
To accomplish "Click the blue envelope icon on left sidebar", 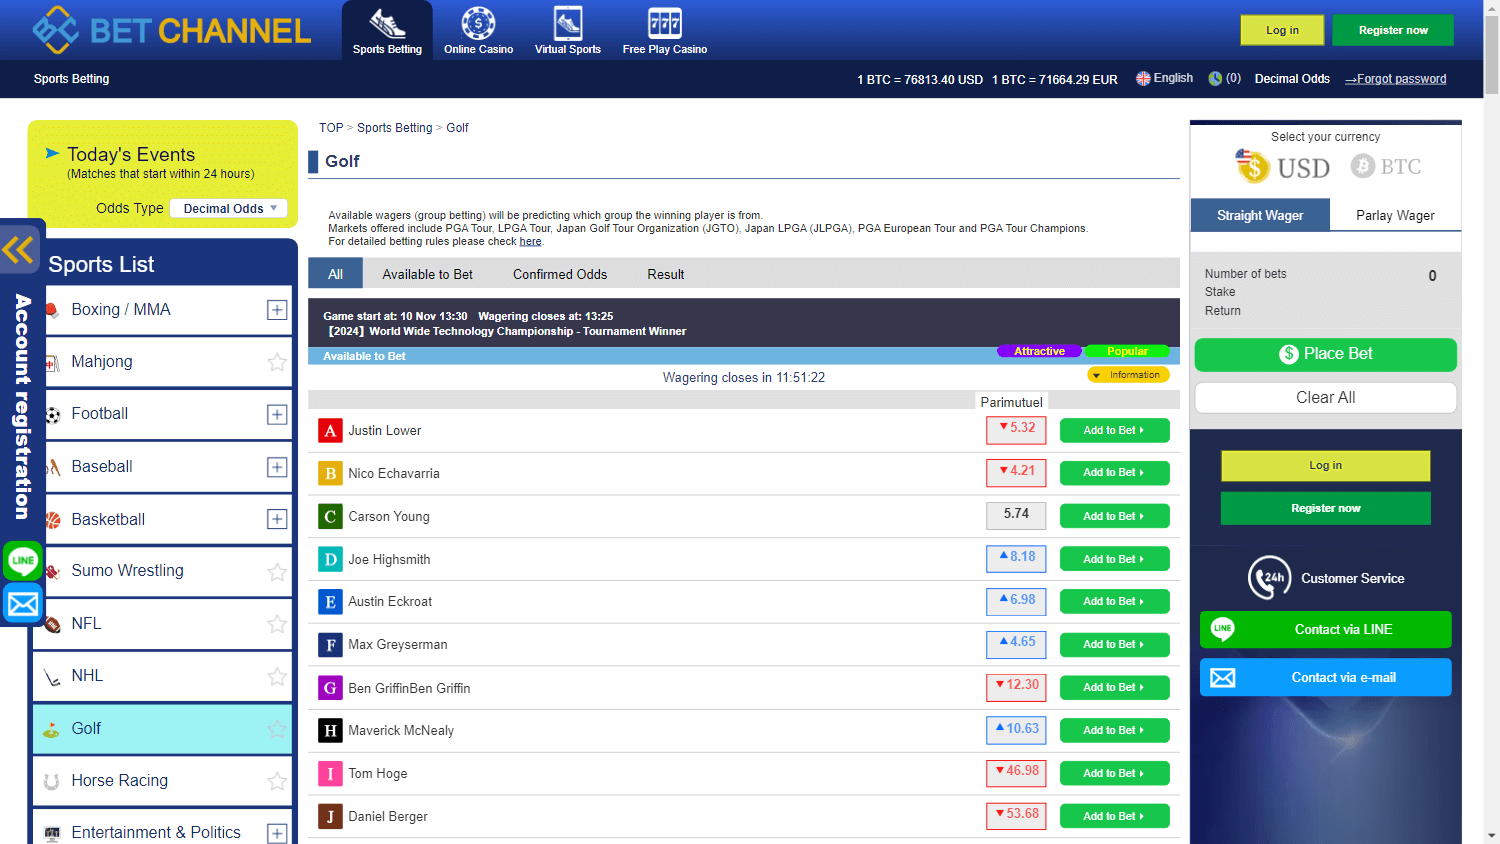I will [23, 604].
